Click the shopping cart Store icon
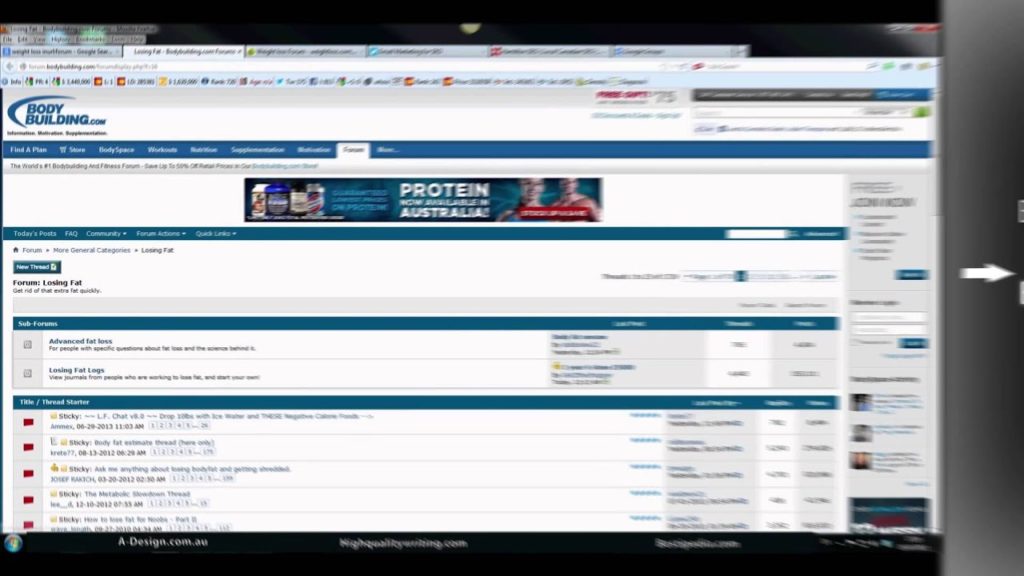1024x576 pixels. (x=63, y=150)
